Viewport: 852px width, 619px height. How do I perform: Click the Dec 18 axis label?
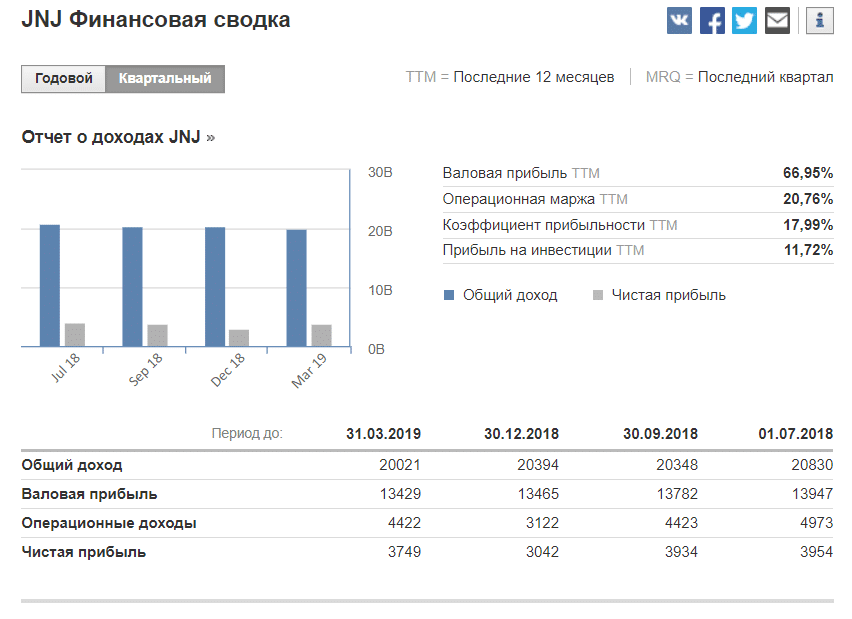[x=228, y=370]
